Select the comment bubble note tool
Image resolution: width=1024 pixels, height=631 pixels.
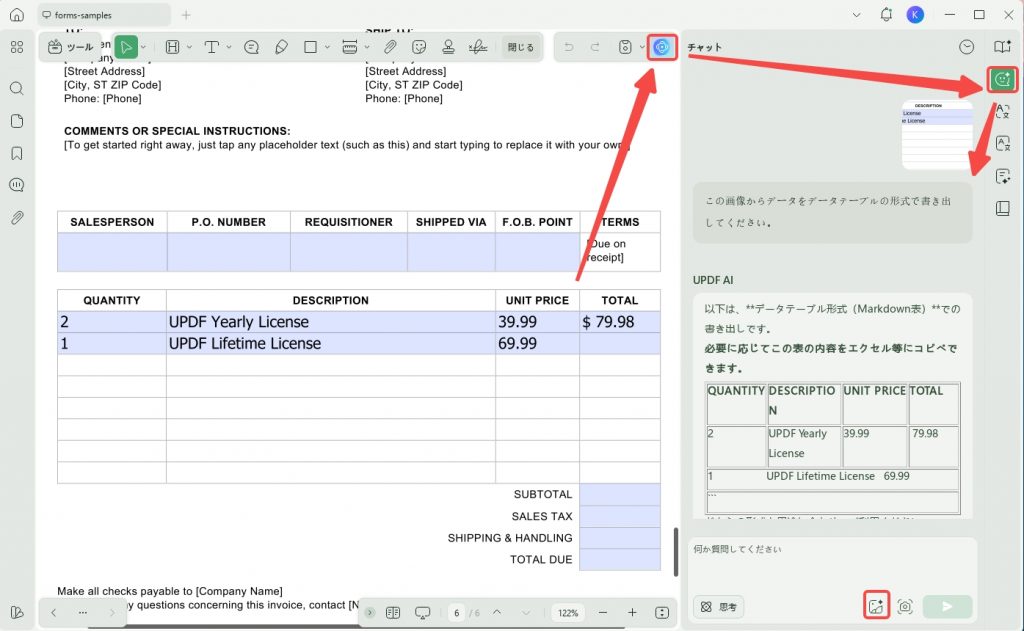[251, 47]
